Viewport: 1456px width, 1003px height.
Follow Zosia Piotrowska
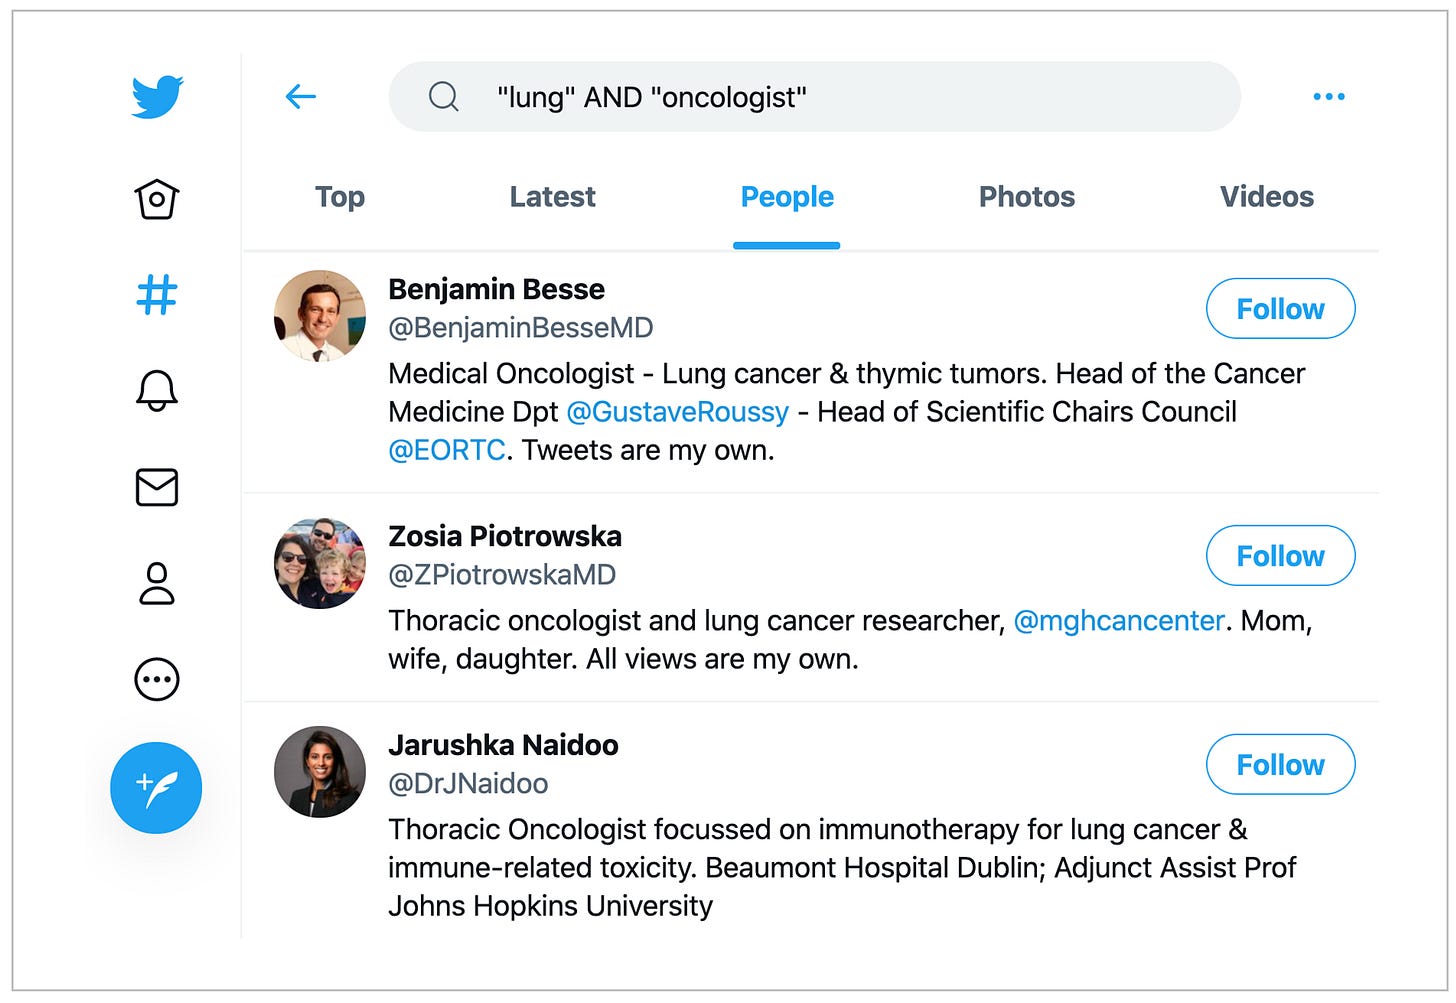click(x=1281, y=556)
